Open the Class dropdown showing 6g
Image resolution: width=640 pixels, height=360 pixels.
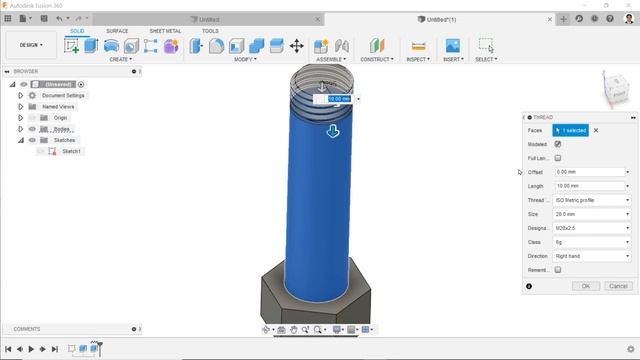coord(591,242)
